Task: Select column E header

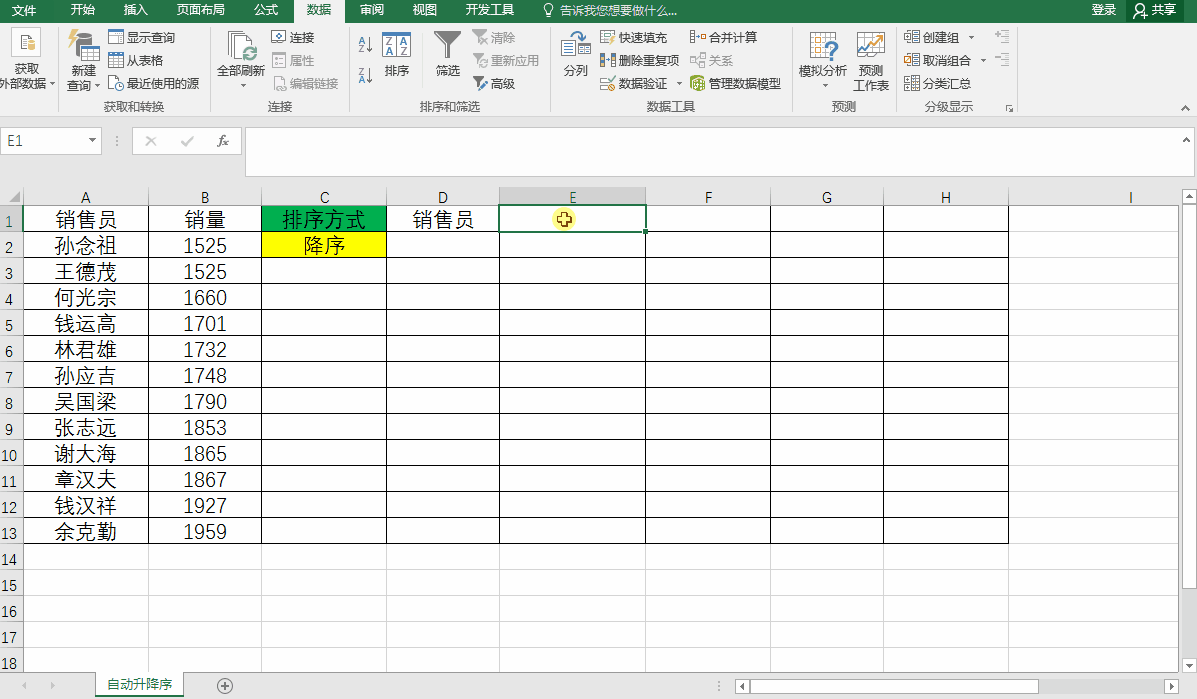Action: (573, 197)
